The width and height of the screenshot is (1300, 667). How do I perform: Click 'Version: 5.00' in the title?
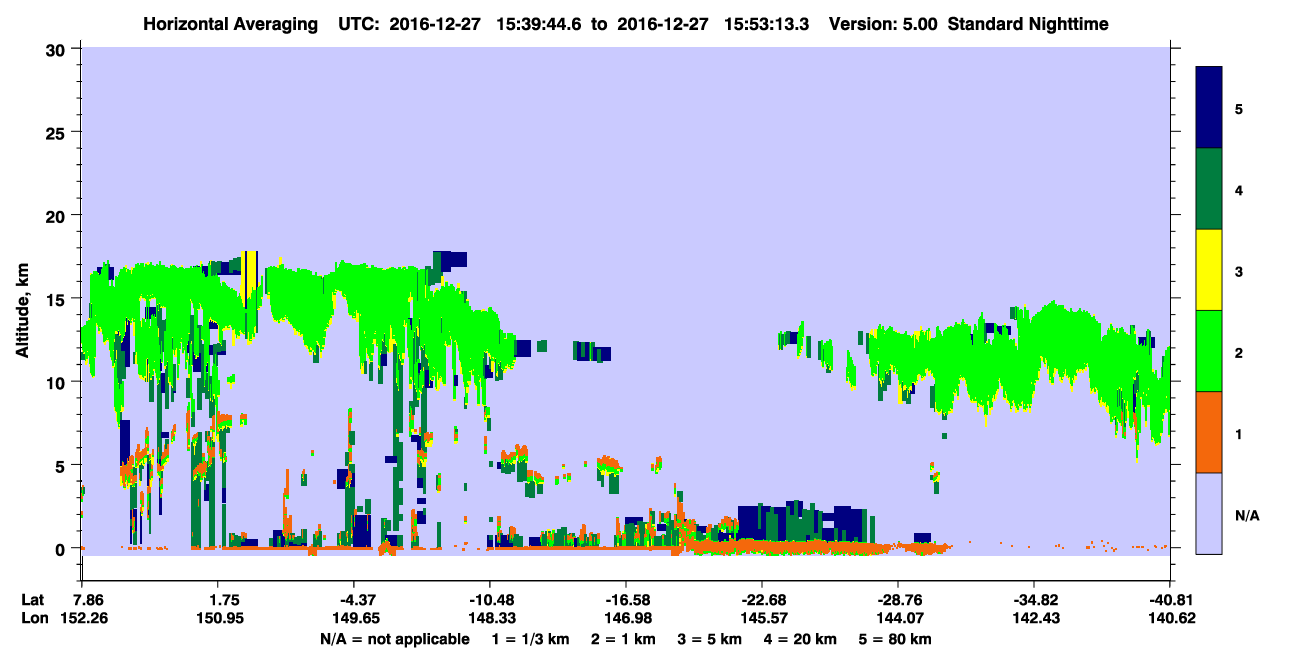(883, 23)
